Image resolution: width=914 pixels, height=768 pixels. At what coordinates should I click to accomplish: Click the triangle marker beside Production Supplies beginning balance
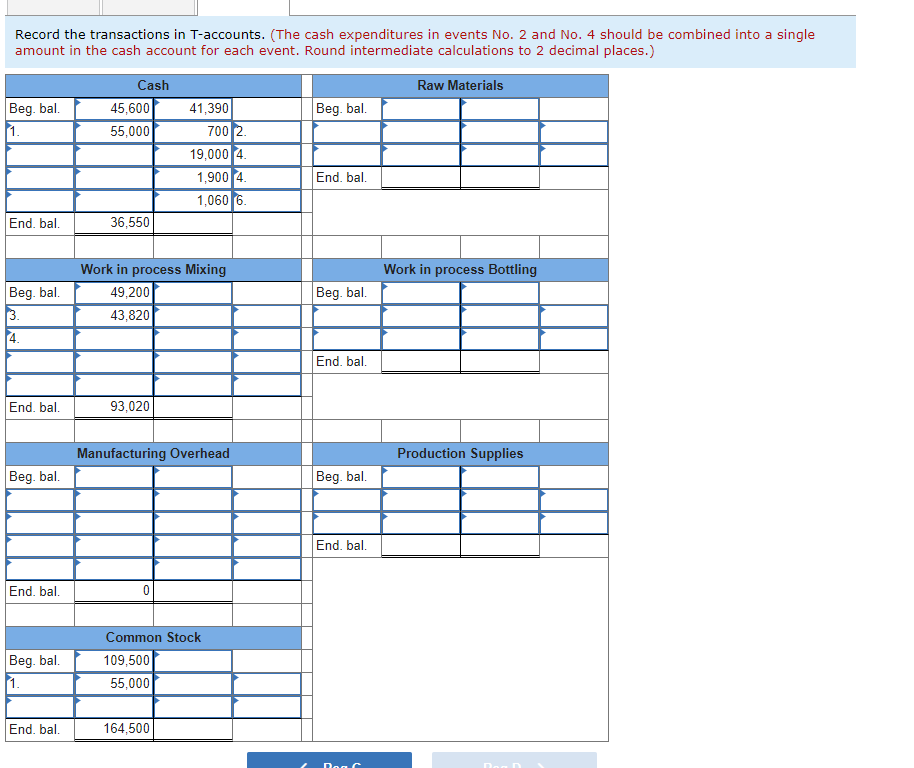click(x=386, y=472)
